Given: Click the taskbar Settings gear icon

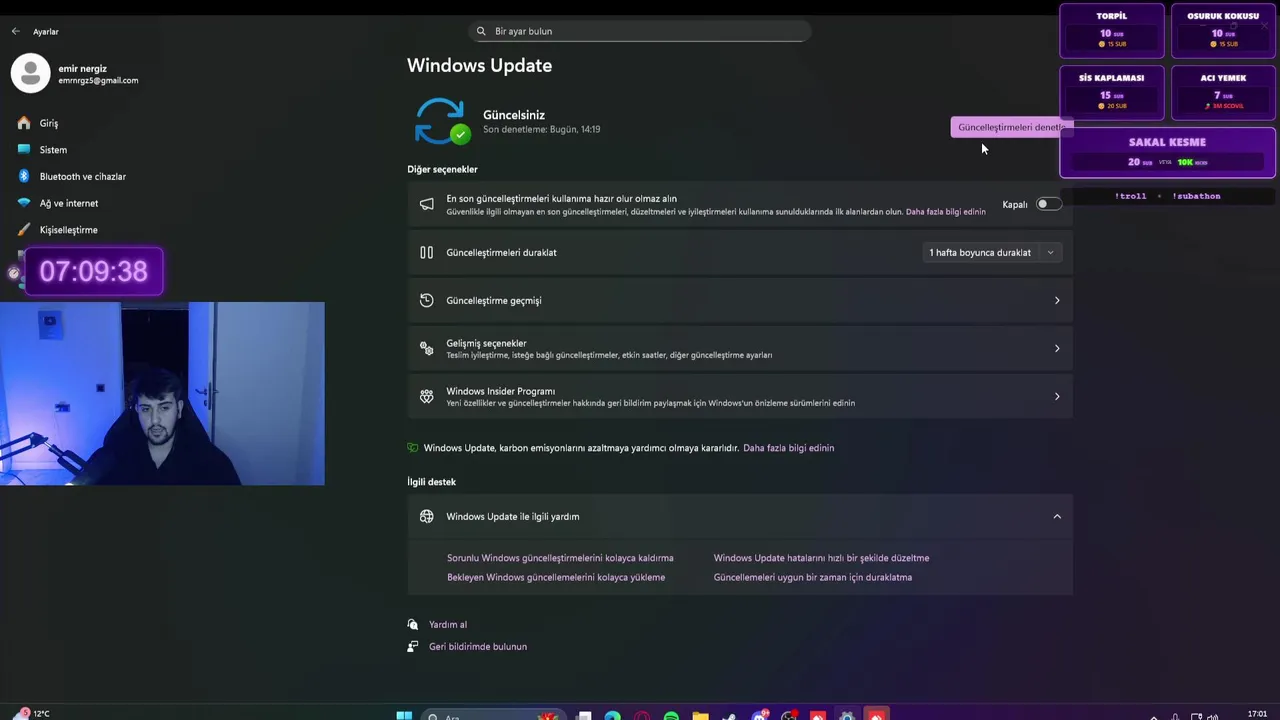Looking at the screenshot, I should 847,715.
